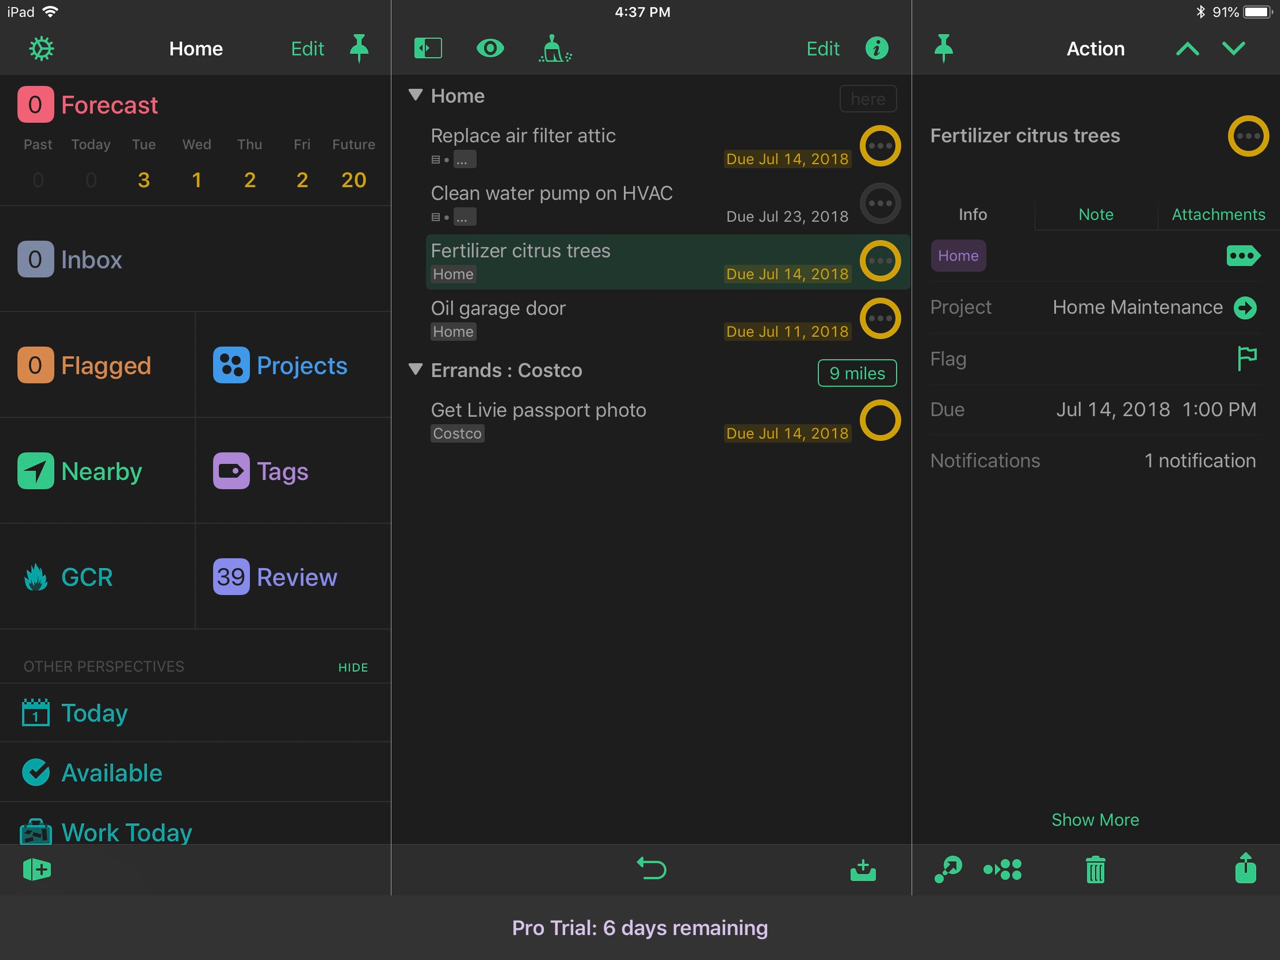Add new perspective with plus icon
Image resolution: width=1280 pixels, height=960 pixels.
[37, 869]
